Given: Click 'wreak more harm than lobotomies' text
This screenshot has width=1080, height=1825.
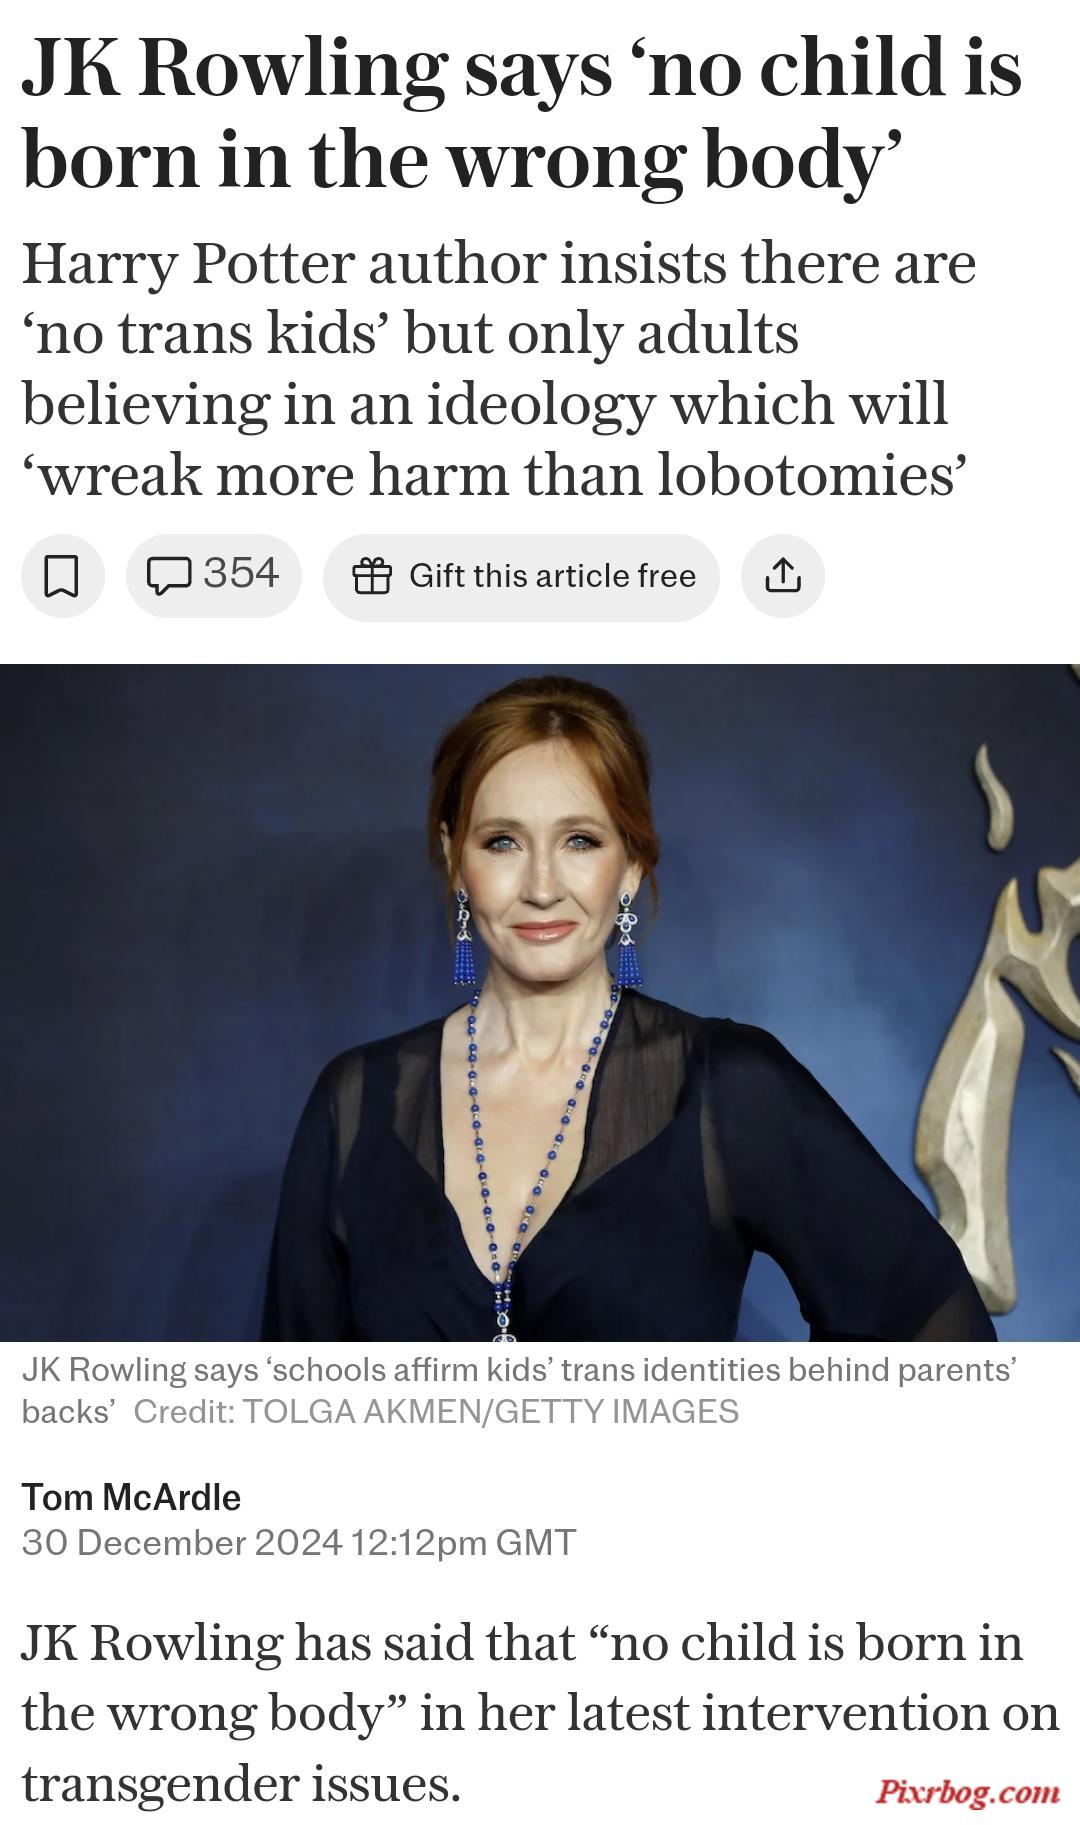Looking at the screenshot, I should [x=494, y=475].
